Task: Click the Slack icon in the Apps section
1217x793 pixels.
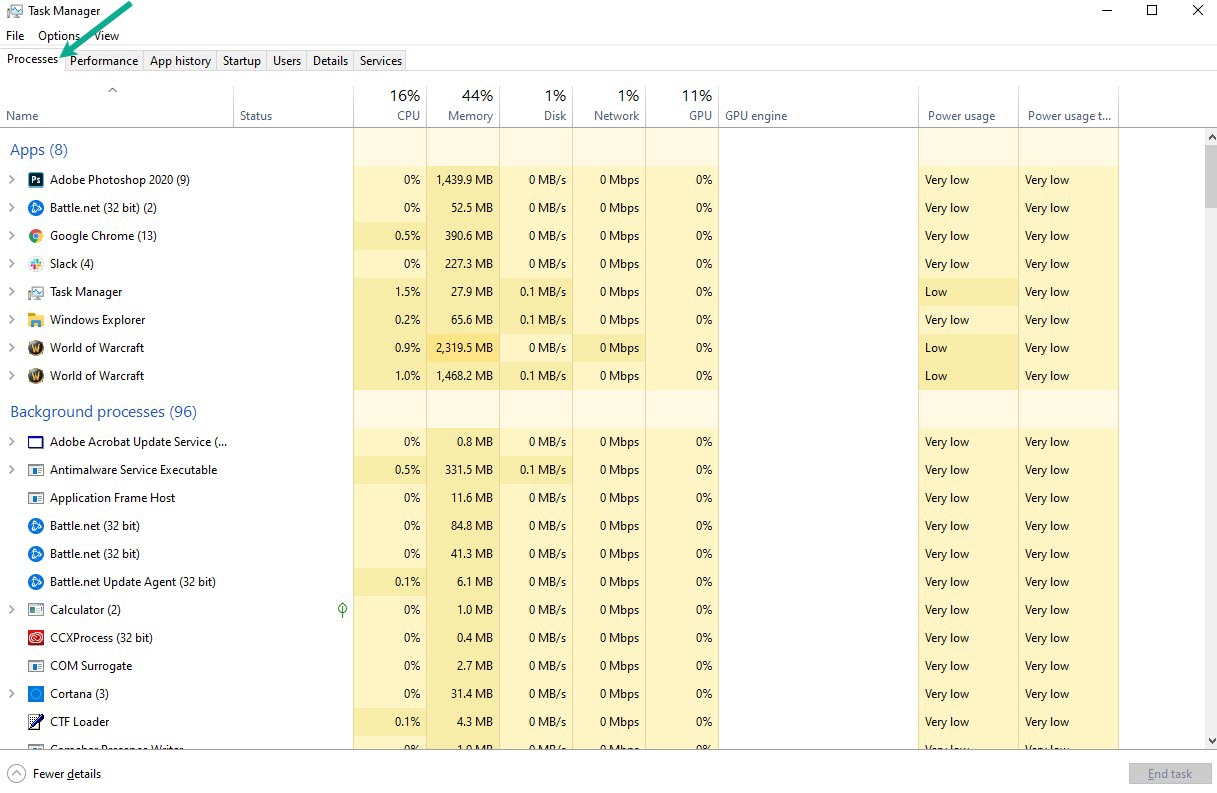Action: pyautogui.click(x=35, y=264)
